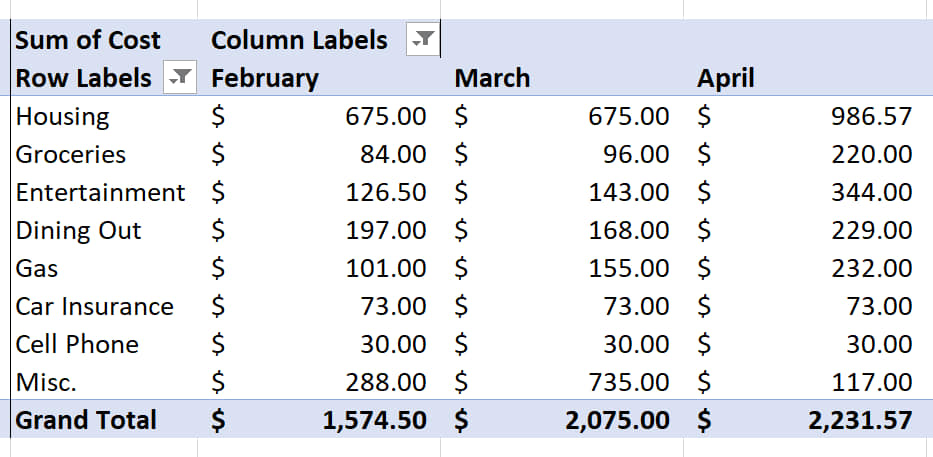The width and height of the screenshot is (933, 457).
Task: Select the Entertainment row label
Action: pyautogui.click(x=101, y=193)
